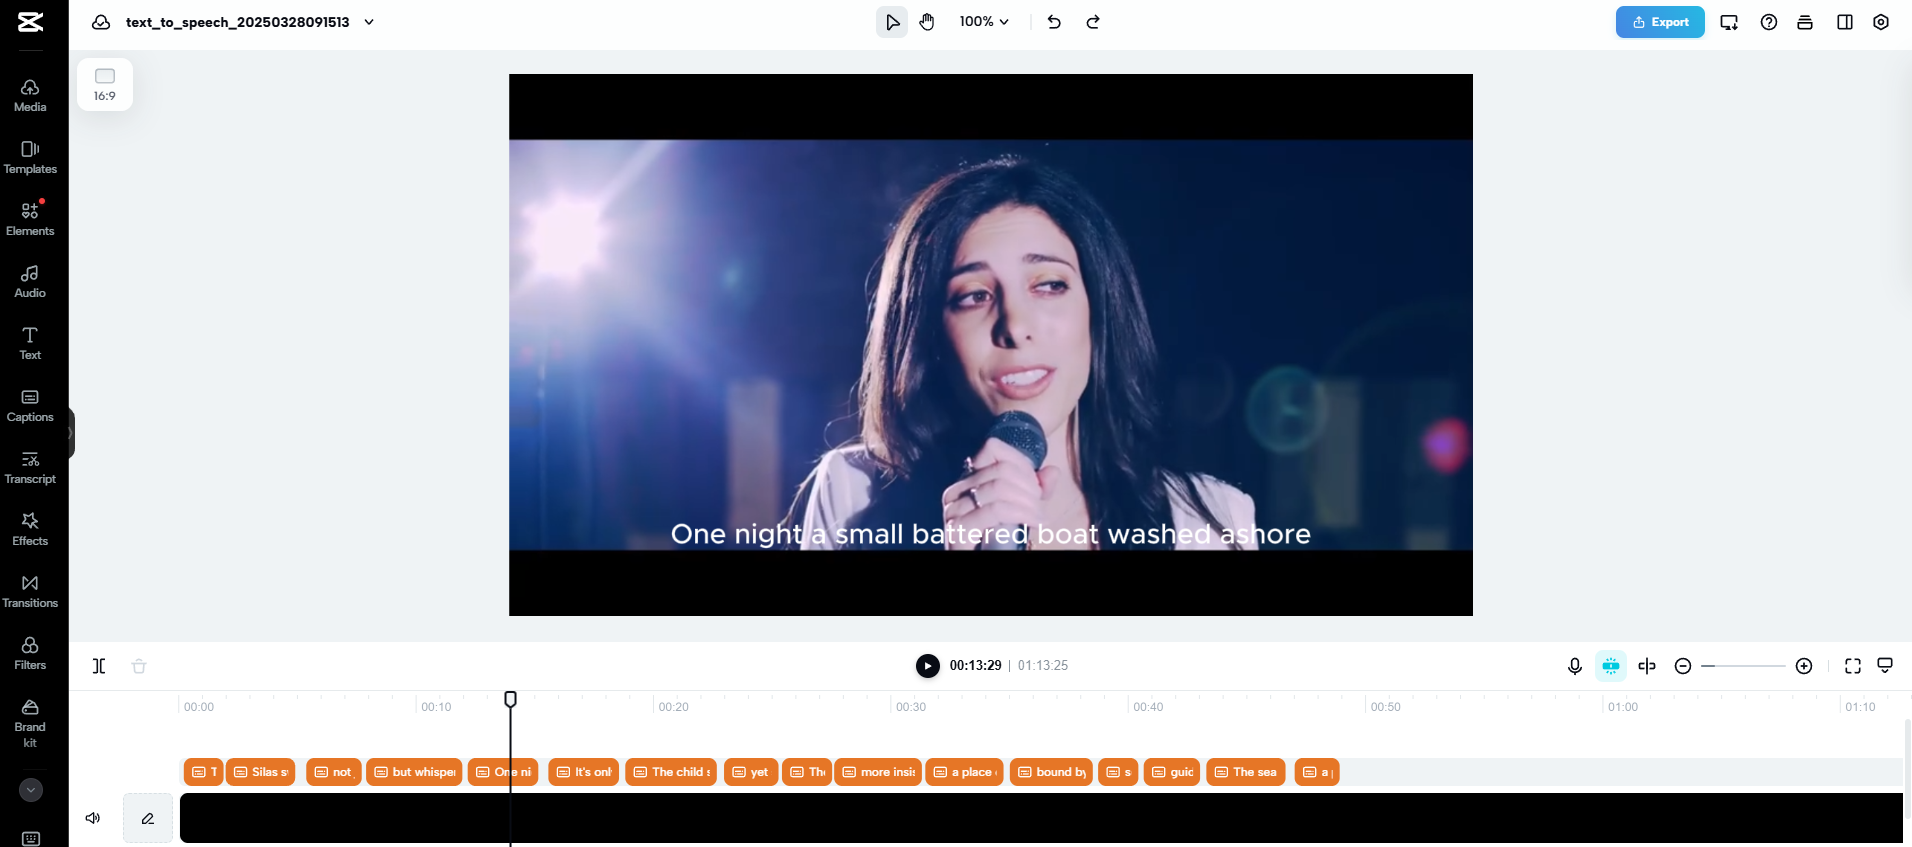Select the 'It's onl' caption clip
This screenshot has height=847, width=1912.
[583, 772]
